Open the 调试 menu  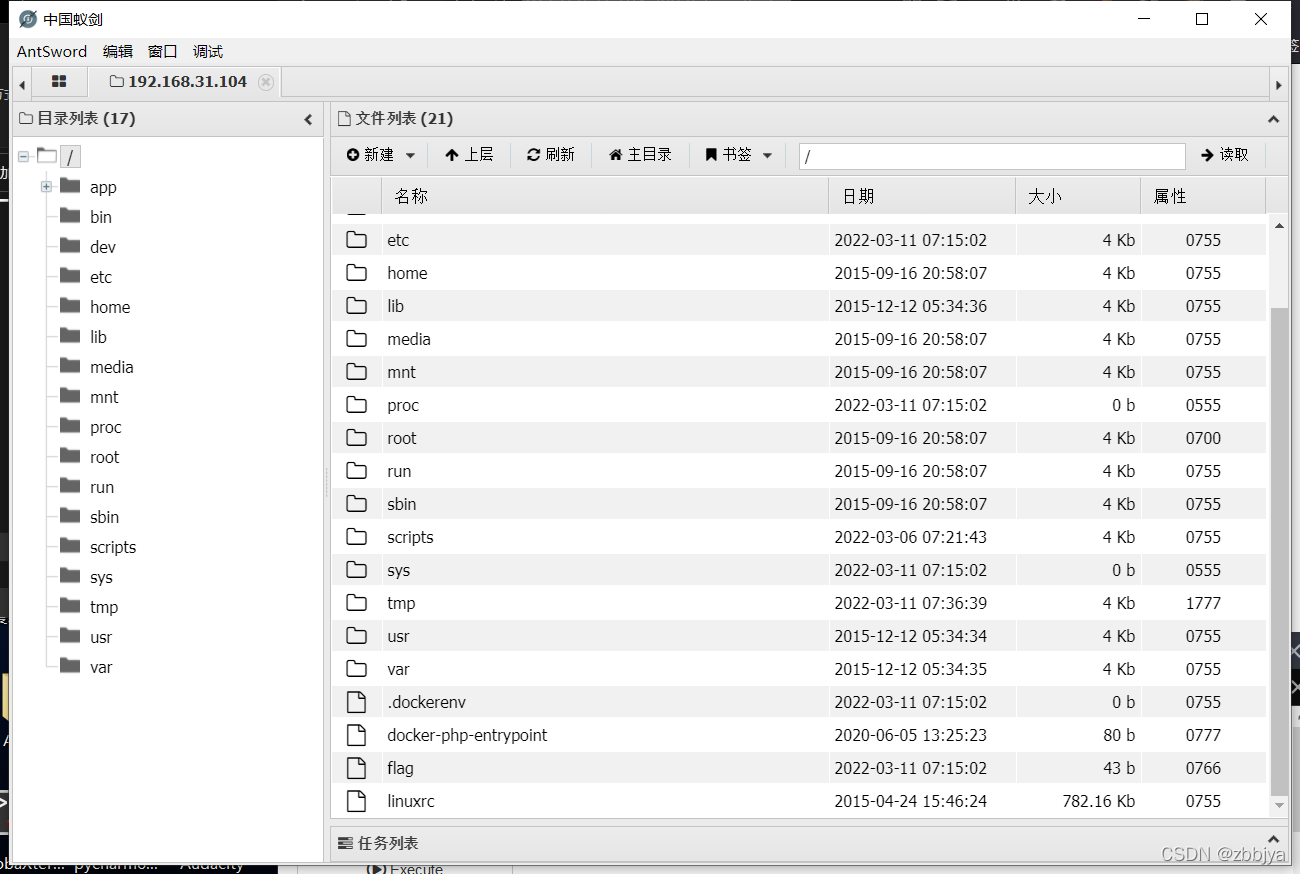click(x=208, y=51)
